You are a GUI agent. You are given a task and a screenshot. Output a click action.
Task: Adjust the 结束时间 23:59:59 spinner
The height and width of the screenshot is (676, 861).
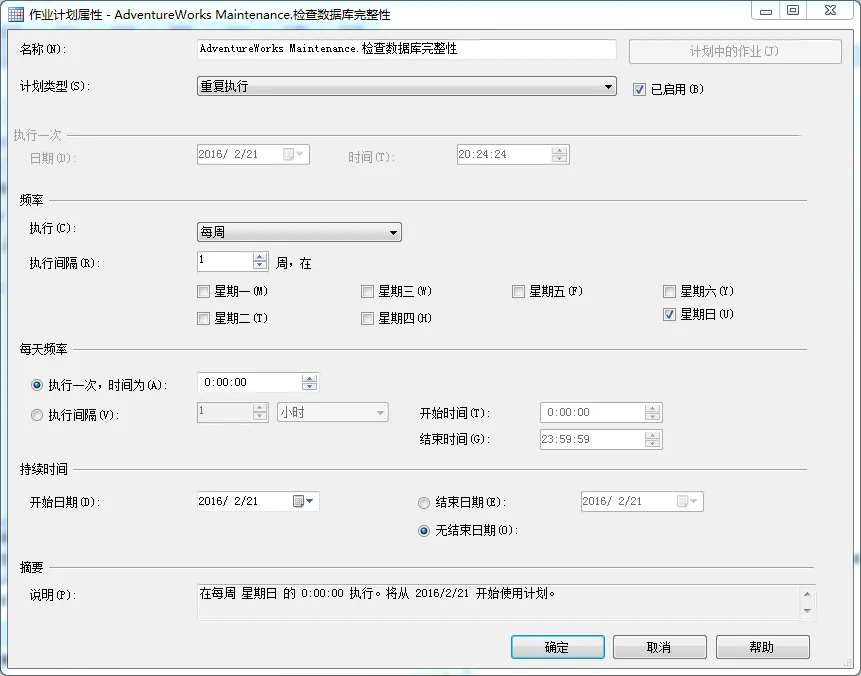point(652,439)
